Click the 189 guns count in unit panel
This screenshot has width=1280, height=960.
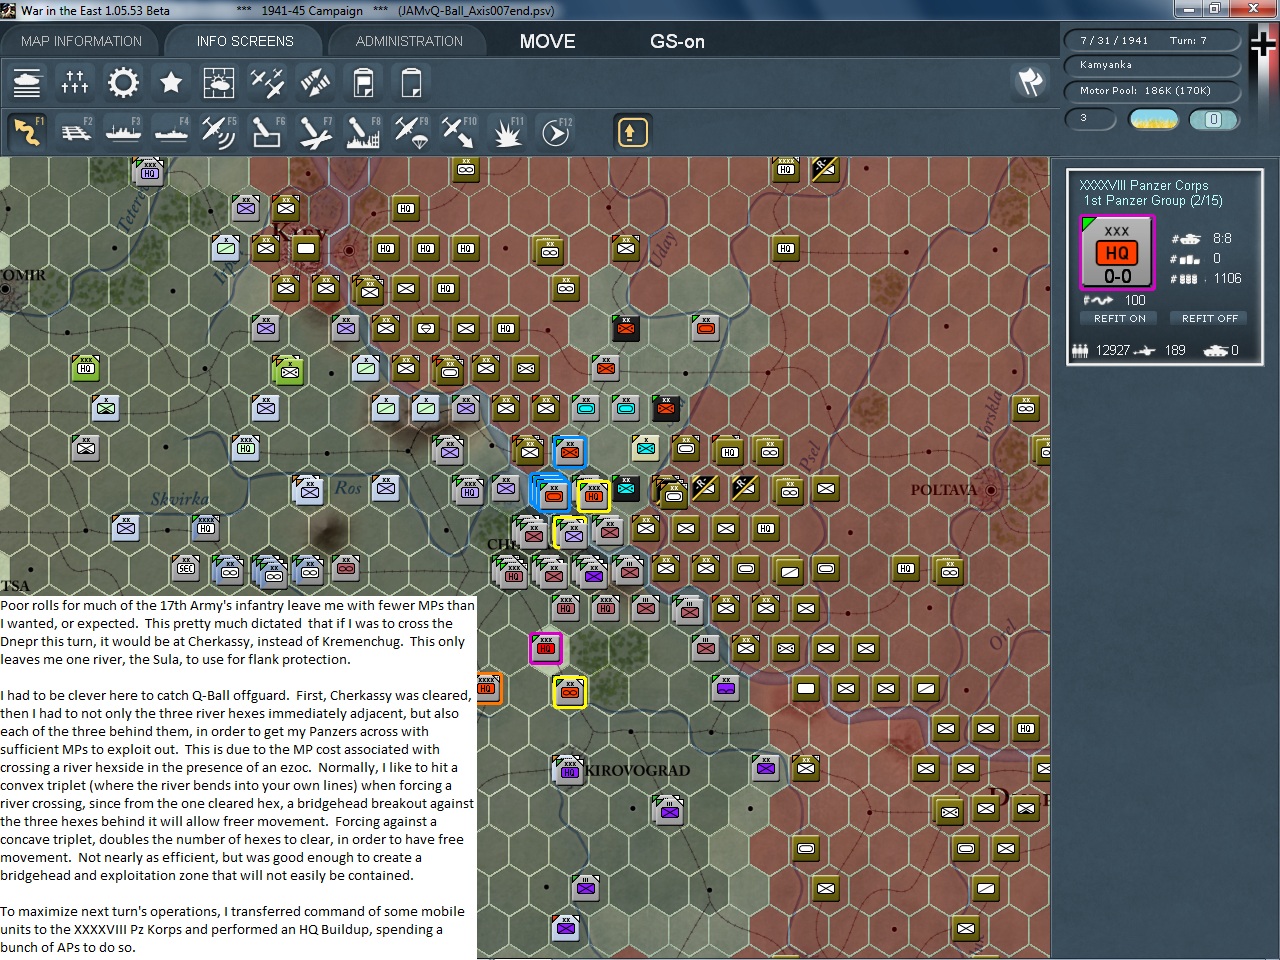point(1175,350)
